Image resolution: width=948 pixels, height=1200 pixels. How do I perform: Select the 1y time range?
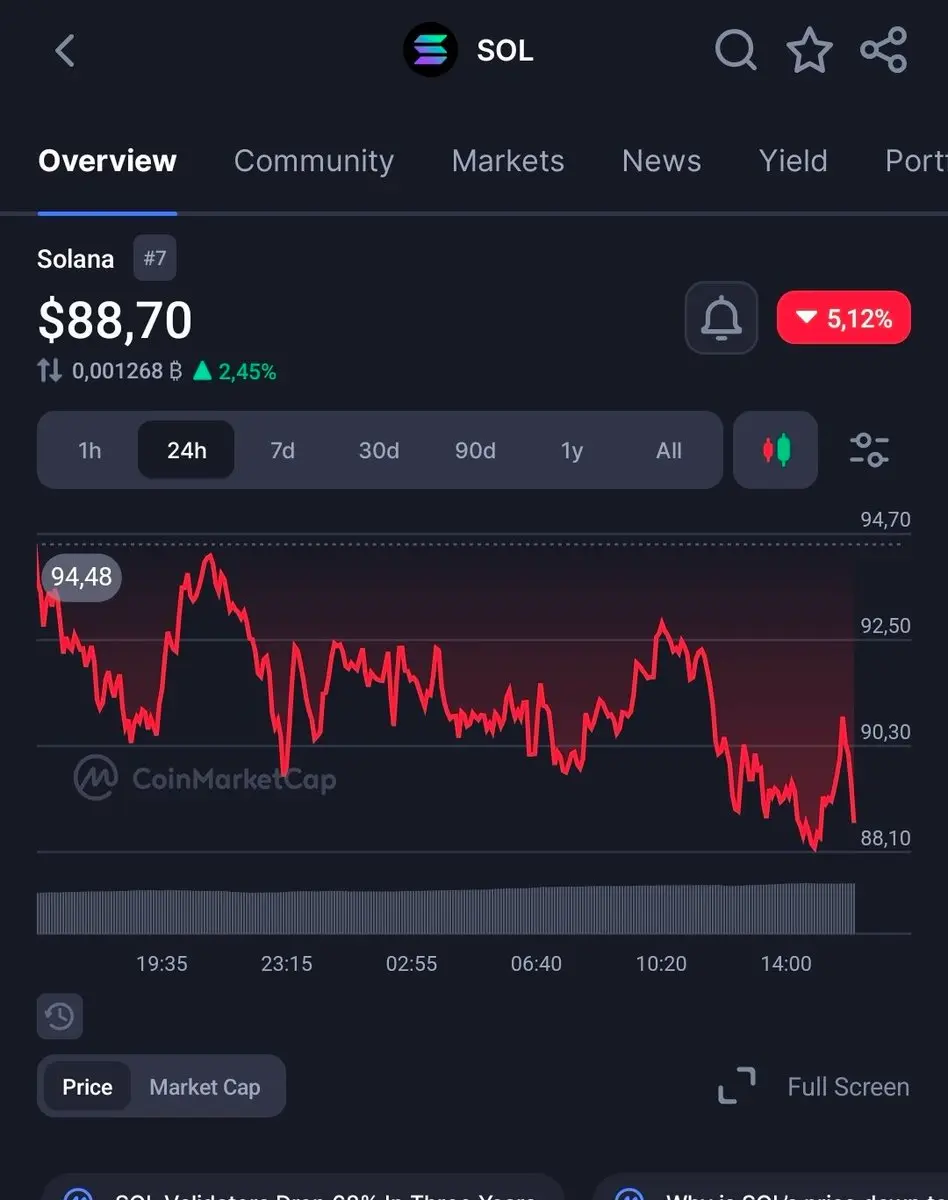572,450
